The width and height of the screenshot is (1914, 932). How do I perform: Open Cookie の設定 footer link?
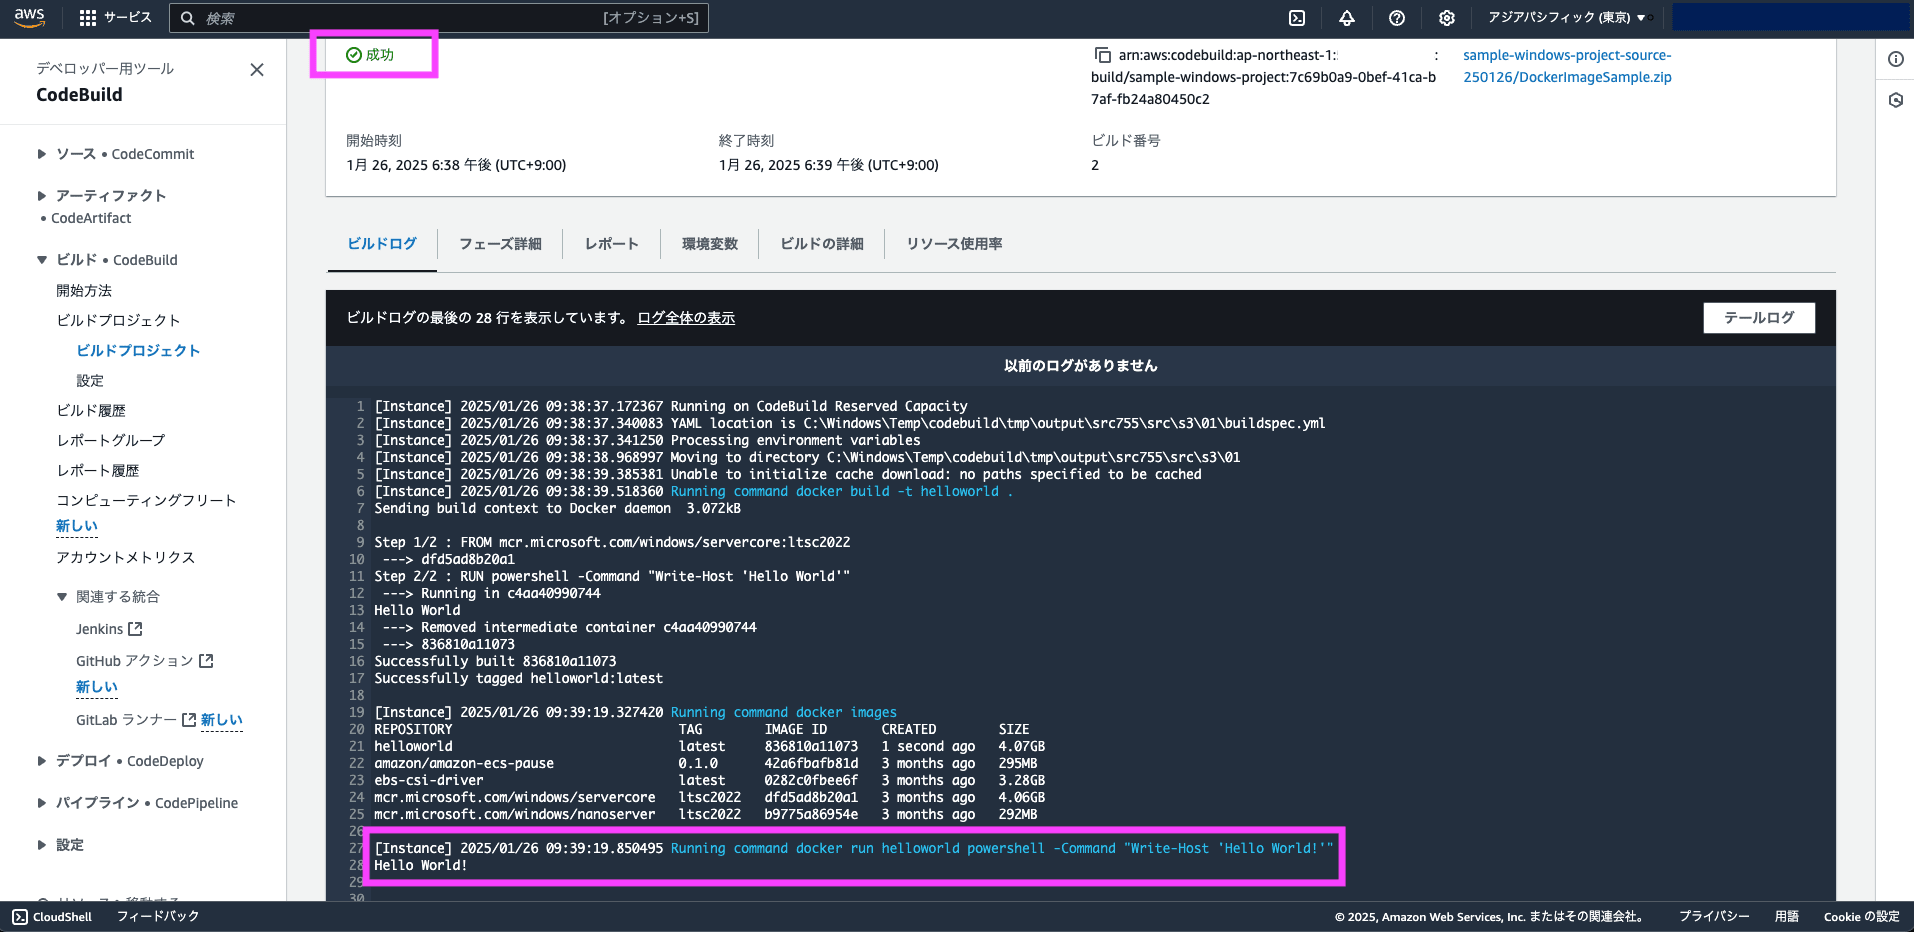pyautogui.click(x=1861, y=917)
